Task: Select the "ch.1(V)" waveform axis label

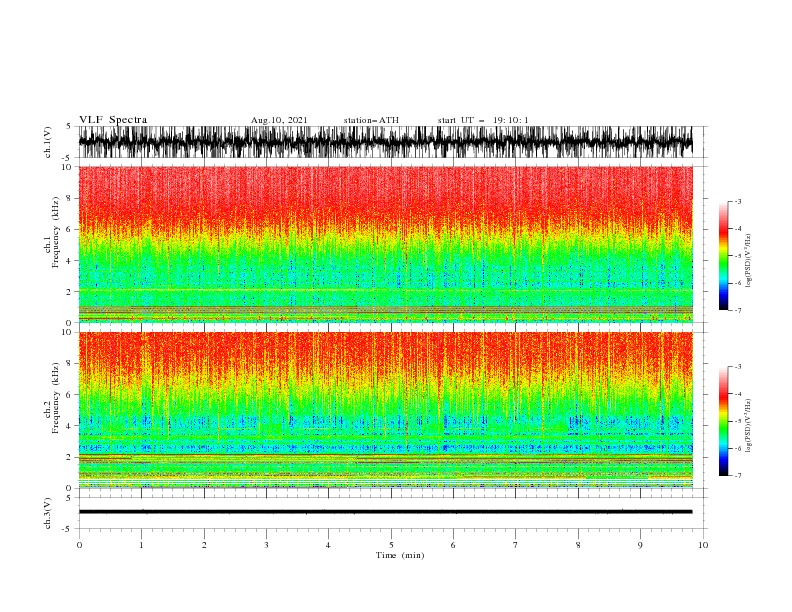Action: [48, 142]
